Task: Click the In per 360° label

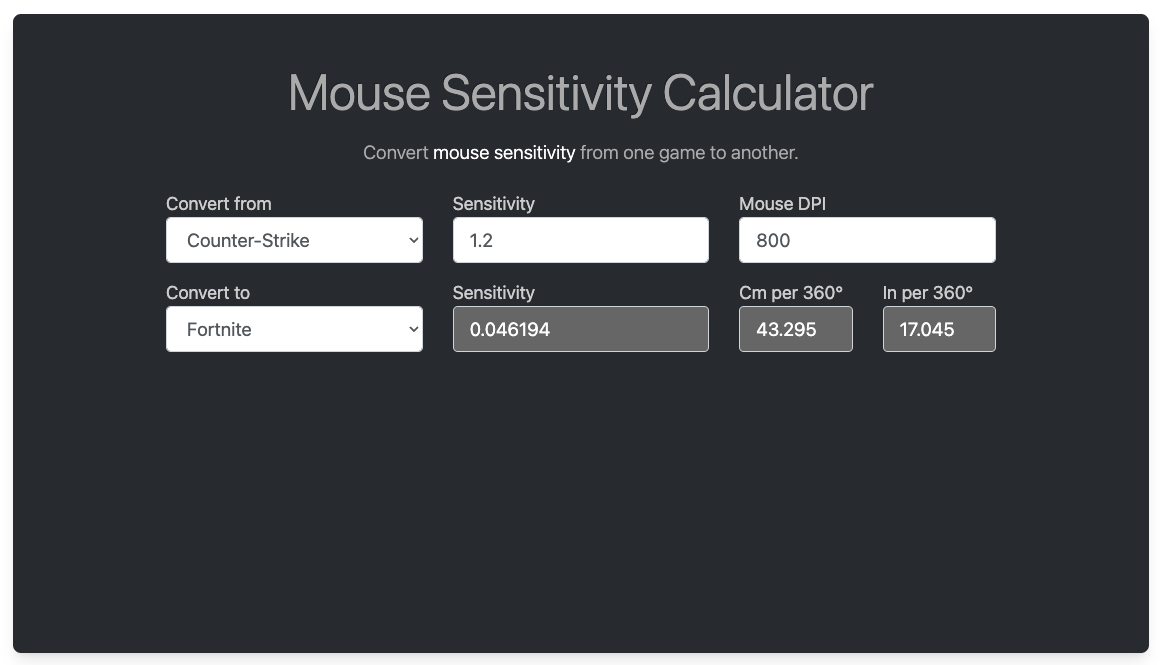Action: 927,293
